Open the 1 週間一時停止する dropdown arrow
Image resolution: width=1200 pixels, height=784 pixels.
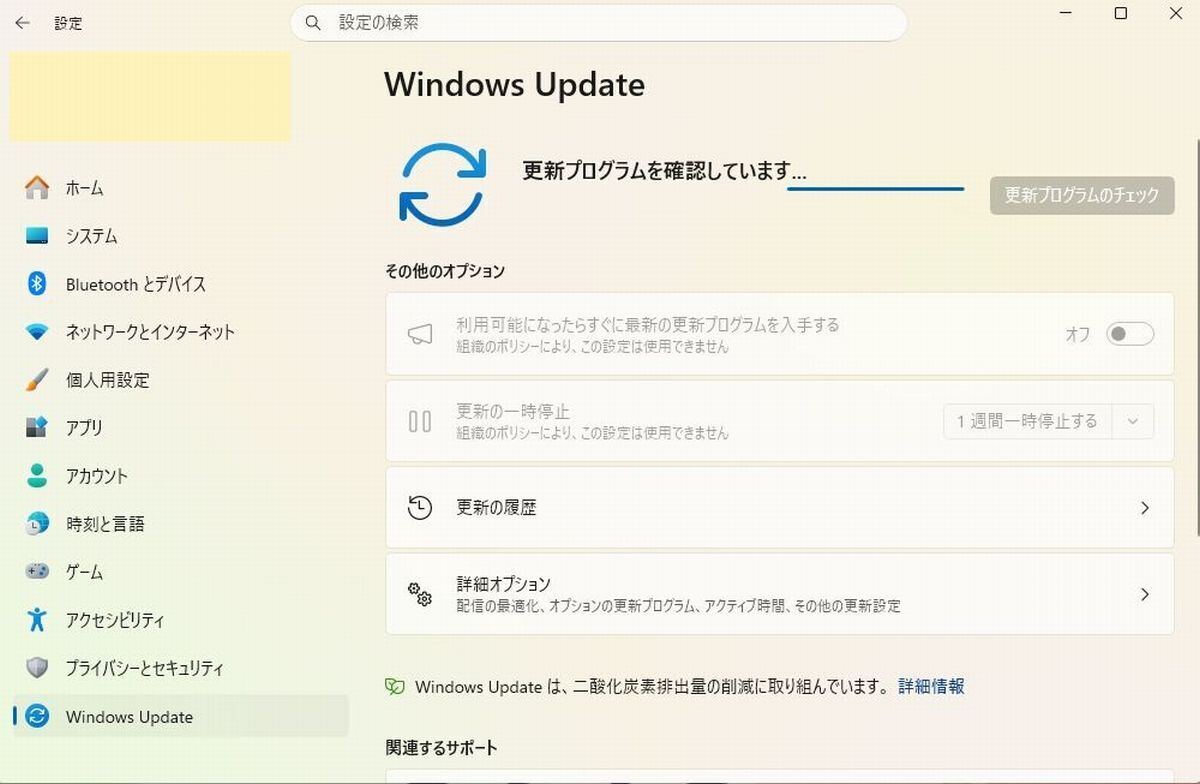click(1133, 421)
